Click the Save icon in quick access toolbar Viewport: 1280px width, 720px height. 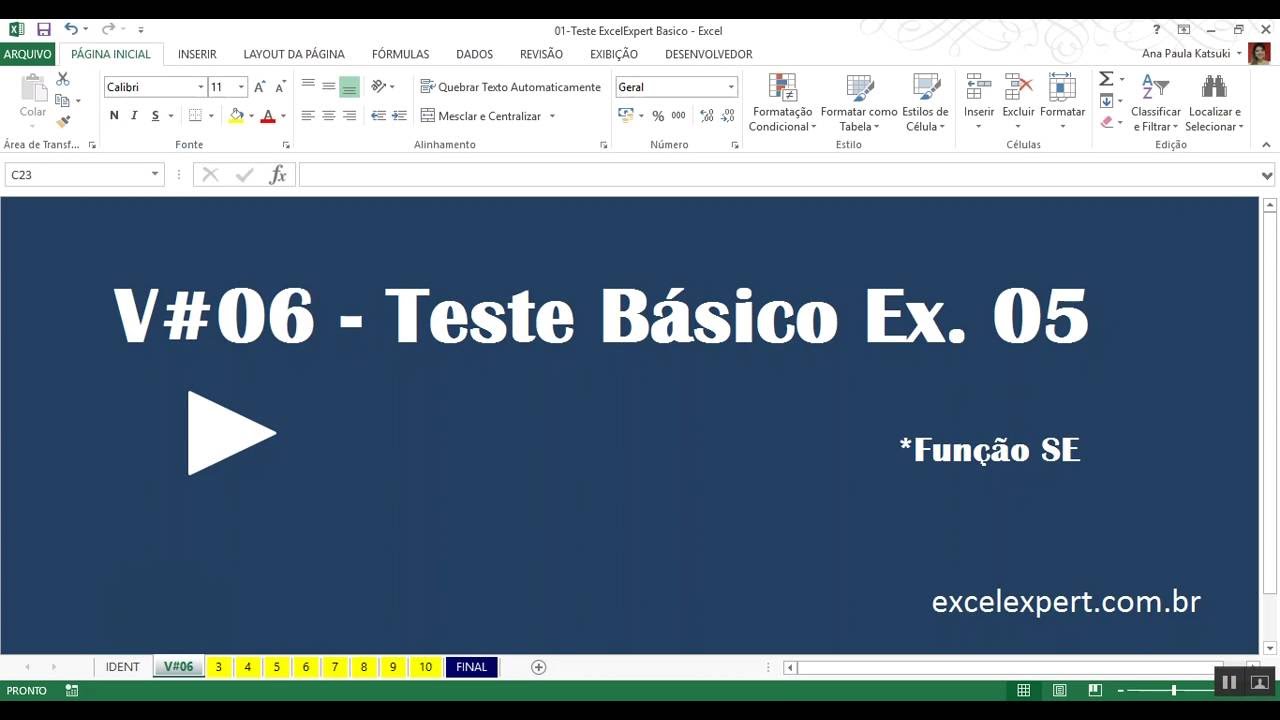point(43,30)
